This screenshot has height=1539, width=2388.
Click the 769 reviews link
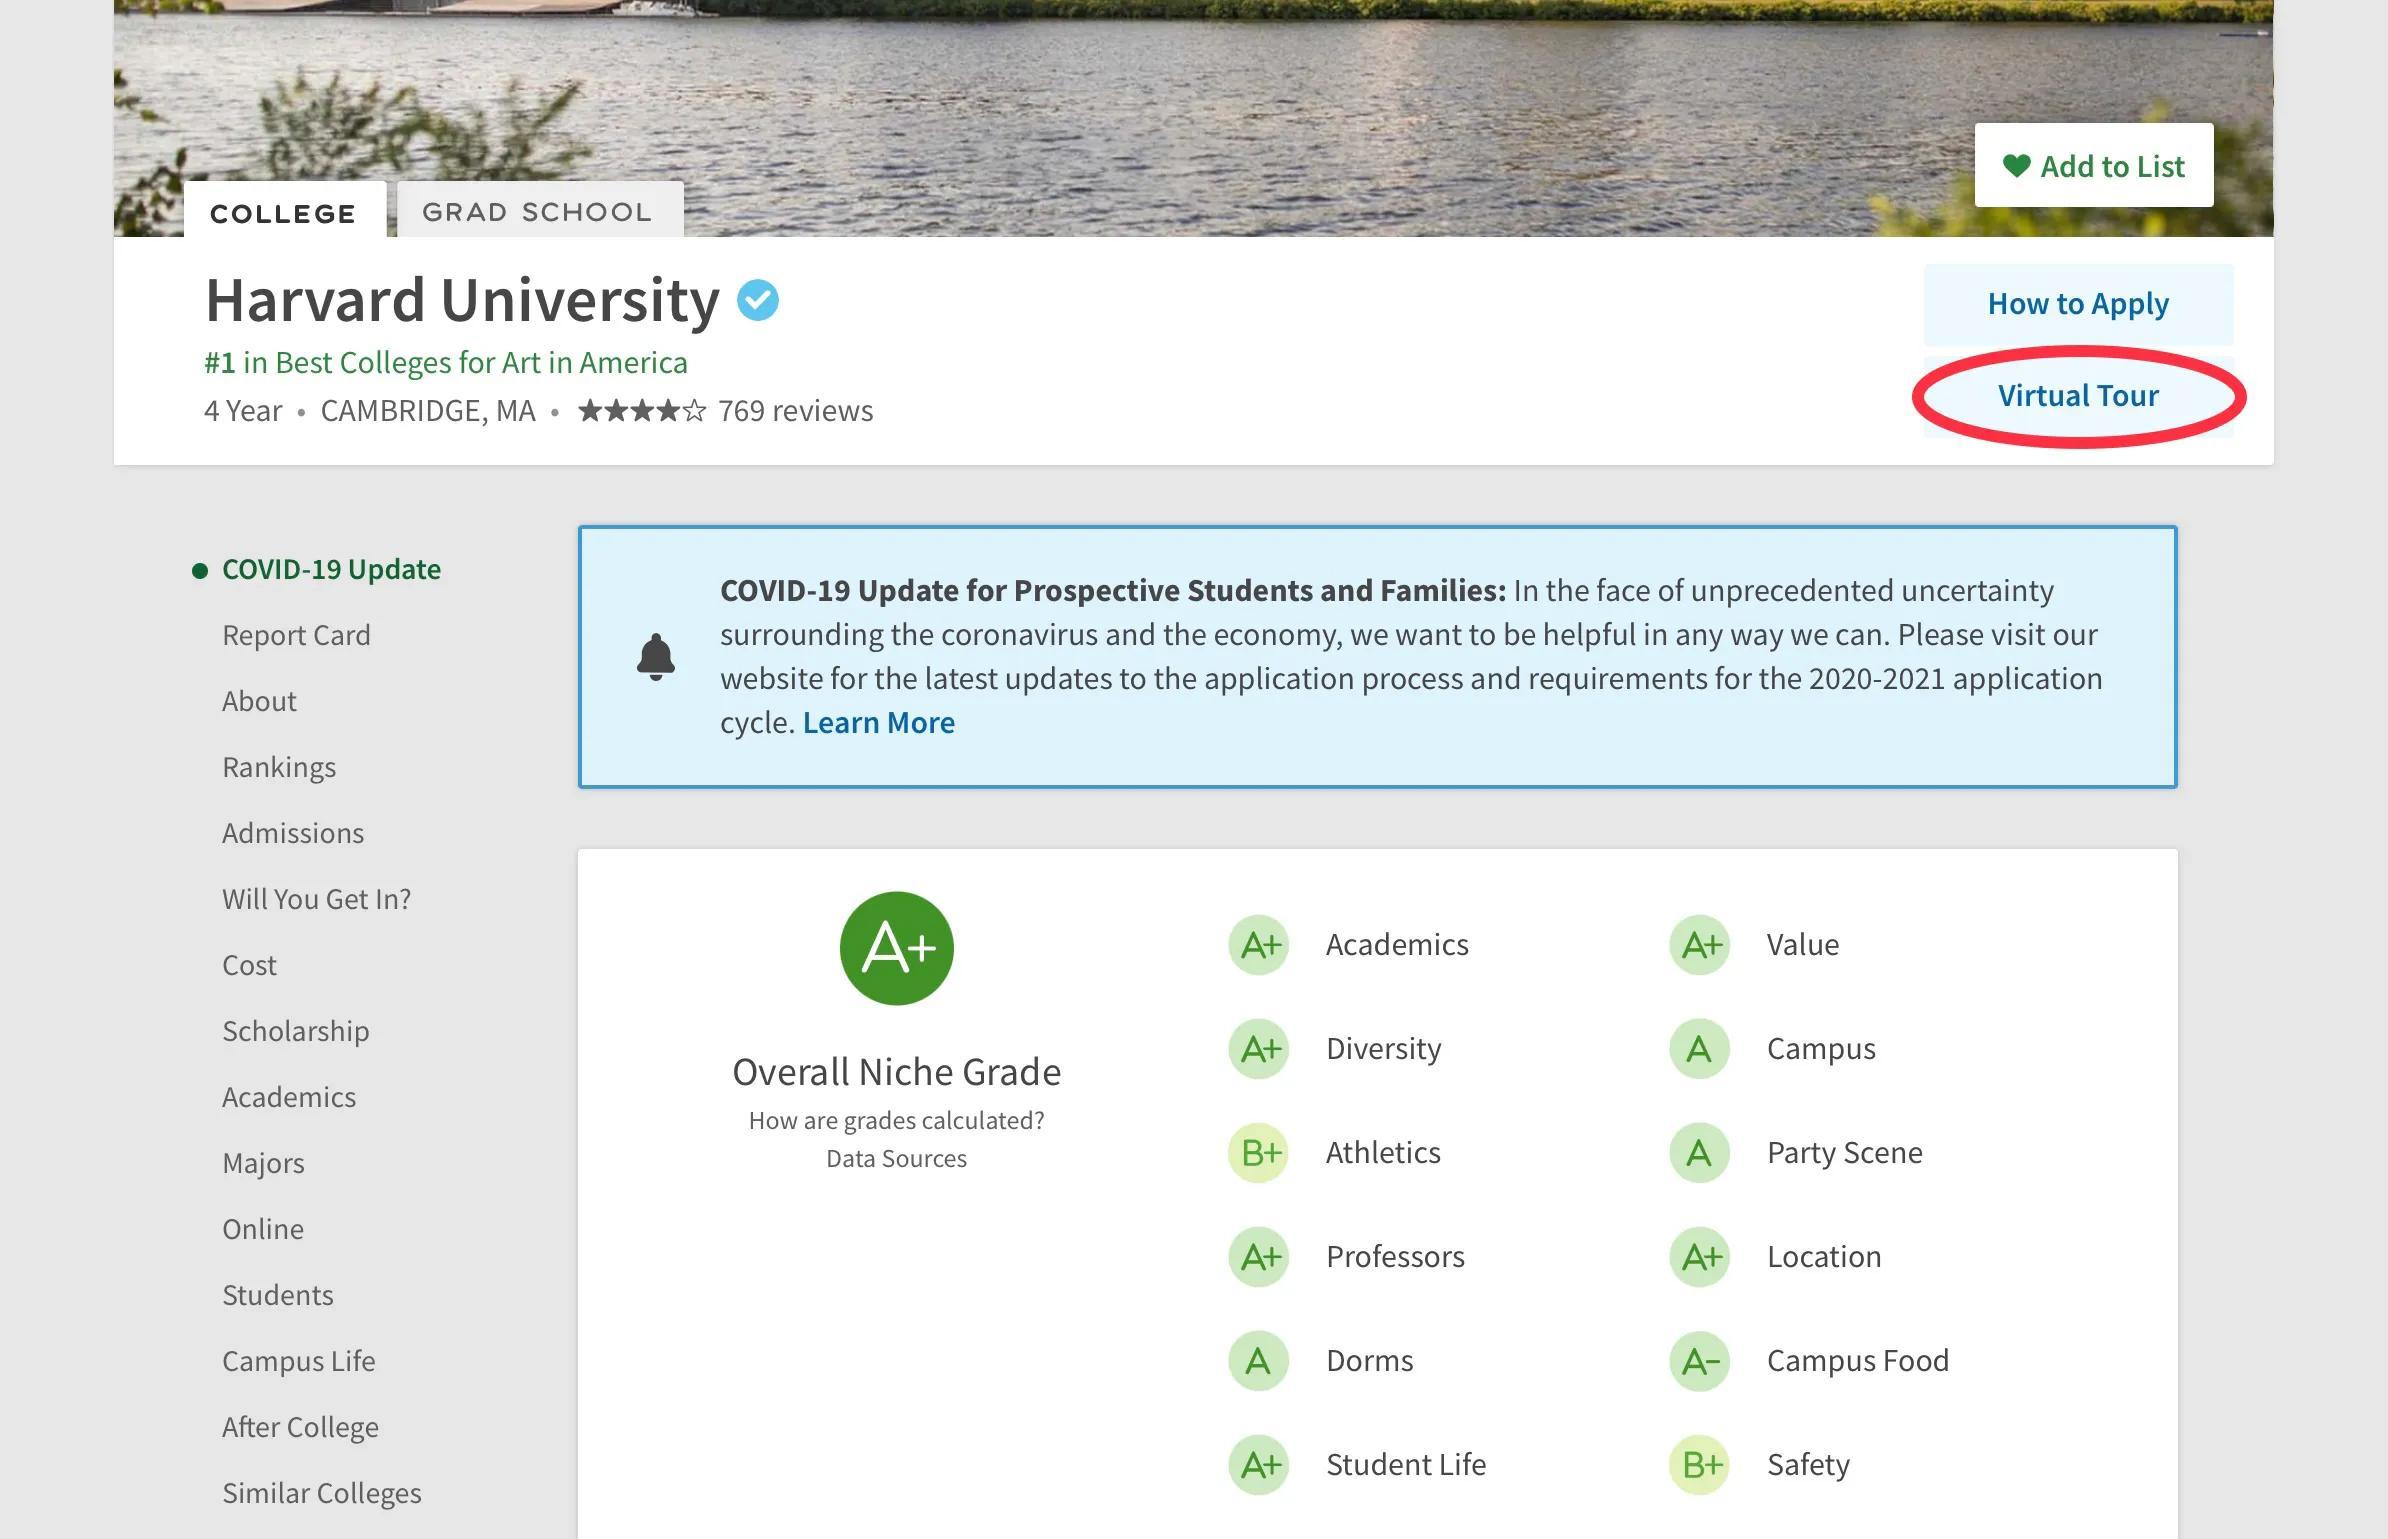796,410
